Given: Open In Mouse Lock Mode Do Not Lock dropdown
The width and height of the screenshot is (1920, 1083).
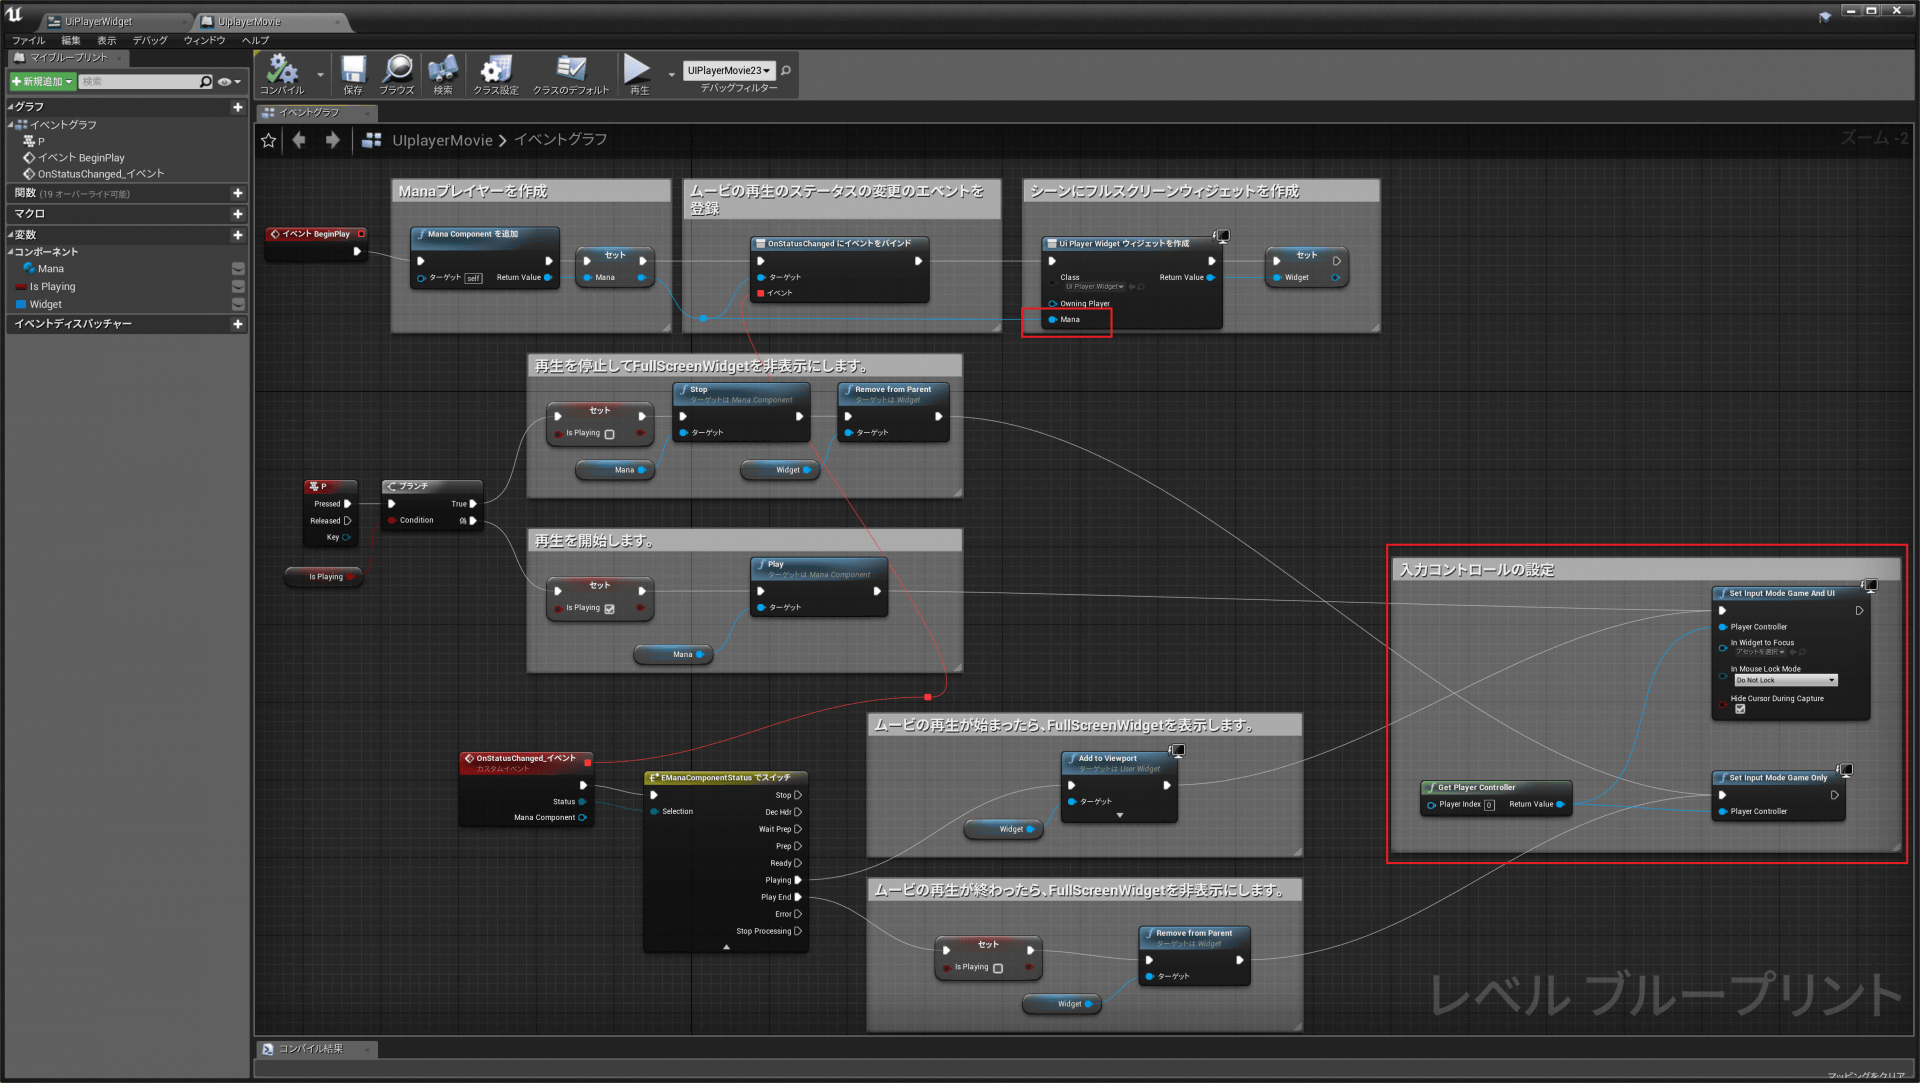Looking at the screenshot, I should click(x=1785, y=680).
